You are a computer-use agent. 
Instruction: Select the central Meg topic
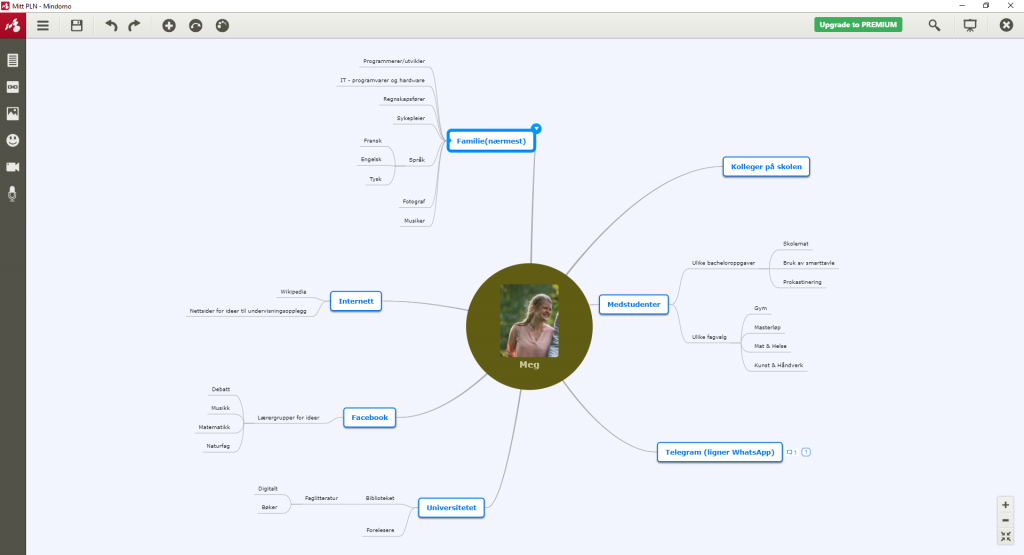point(529,365)
